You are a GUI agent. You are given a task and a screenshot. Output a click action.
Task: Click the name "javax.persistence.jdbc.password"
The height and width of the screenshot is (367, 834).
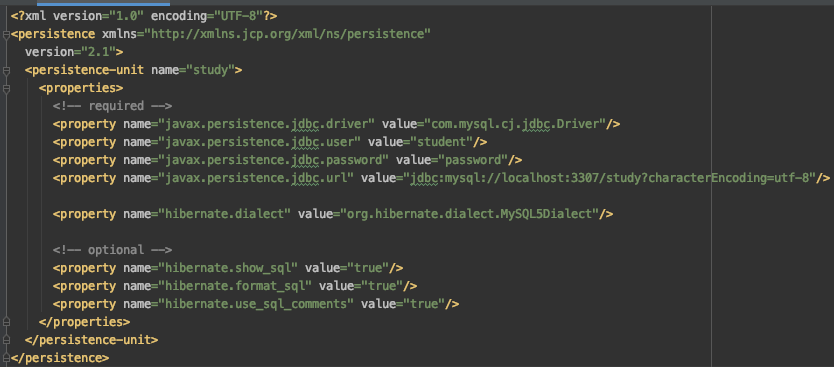click(274, 160)
